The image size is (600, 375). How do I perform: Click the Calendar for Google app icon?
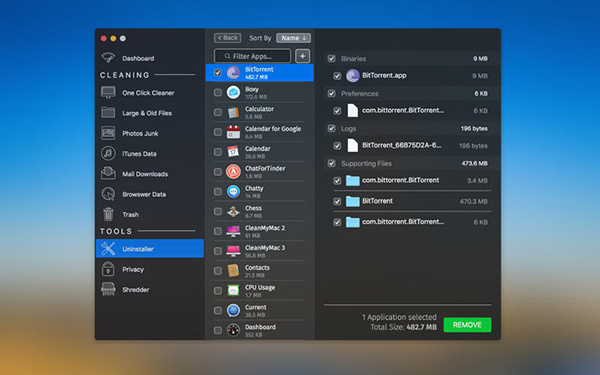233,132
